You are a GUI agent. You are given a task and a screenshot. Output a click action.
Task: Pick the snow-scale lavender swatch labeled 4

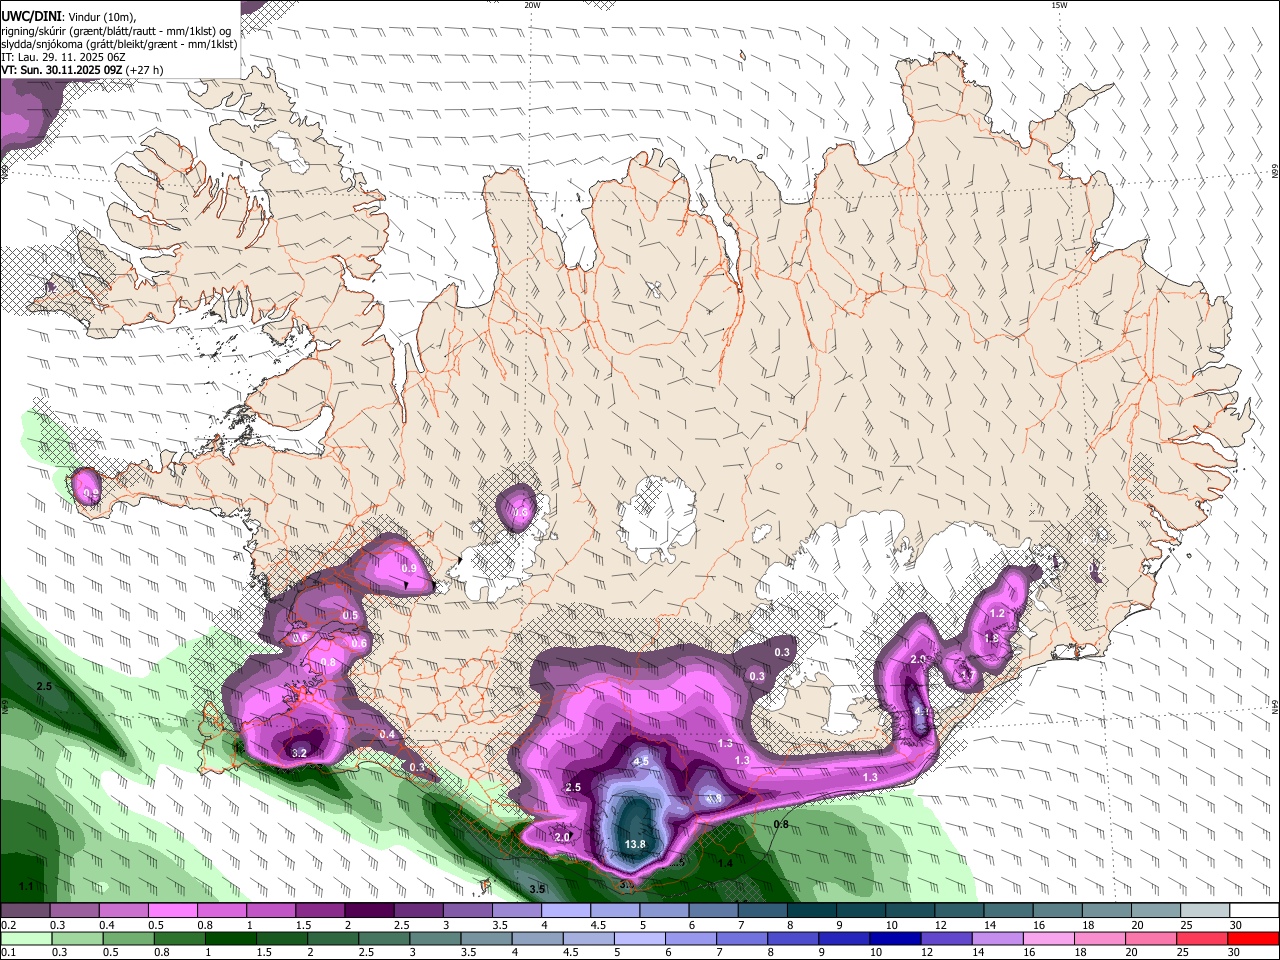point(566,910)
